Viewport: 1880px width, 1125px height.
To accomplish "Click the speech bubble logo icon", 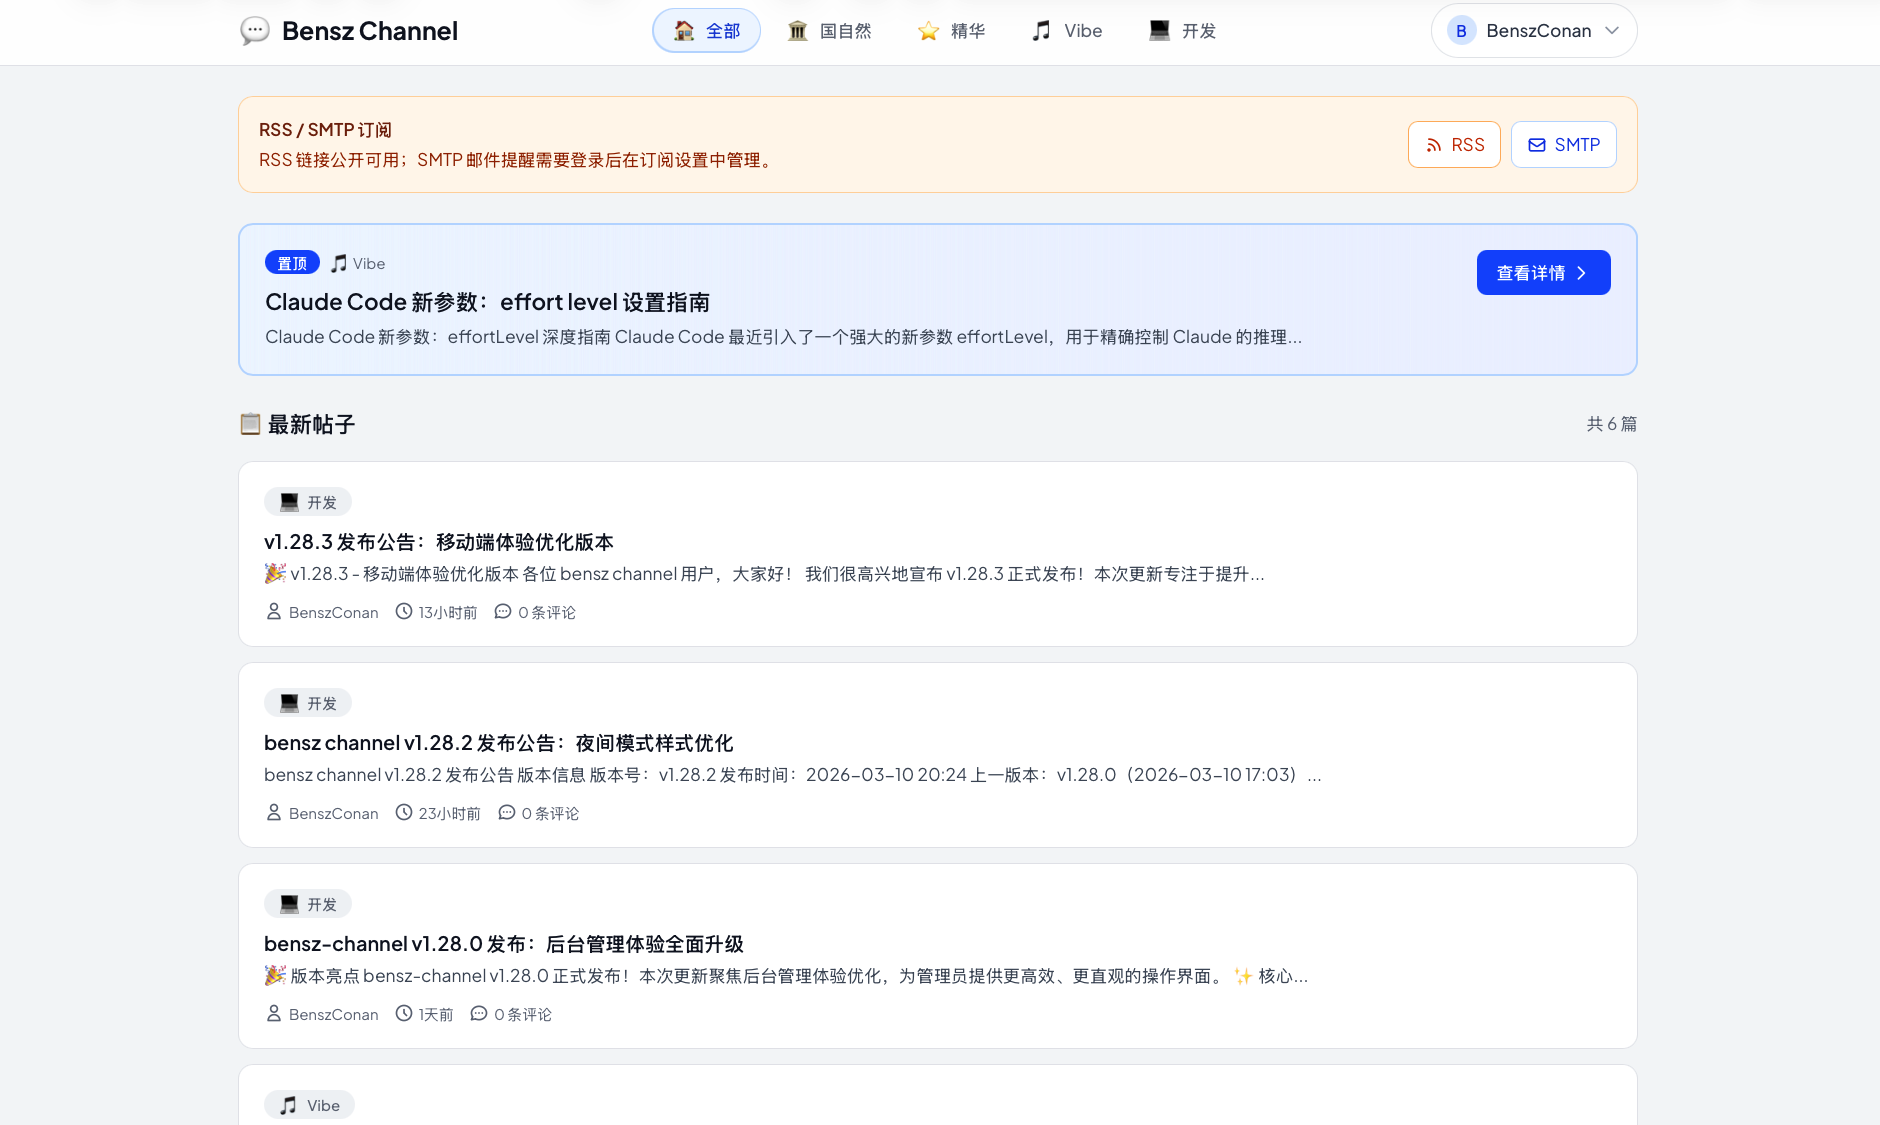I will coord(255,31).
